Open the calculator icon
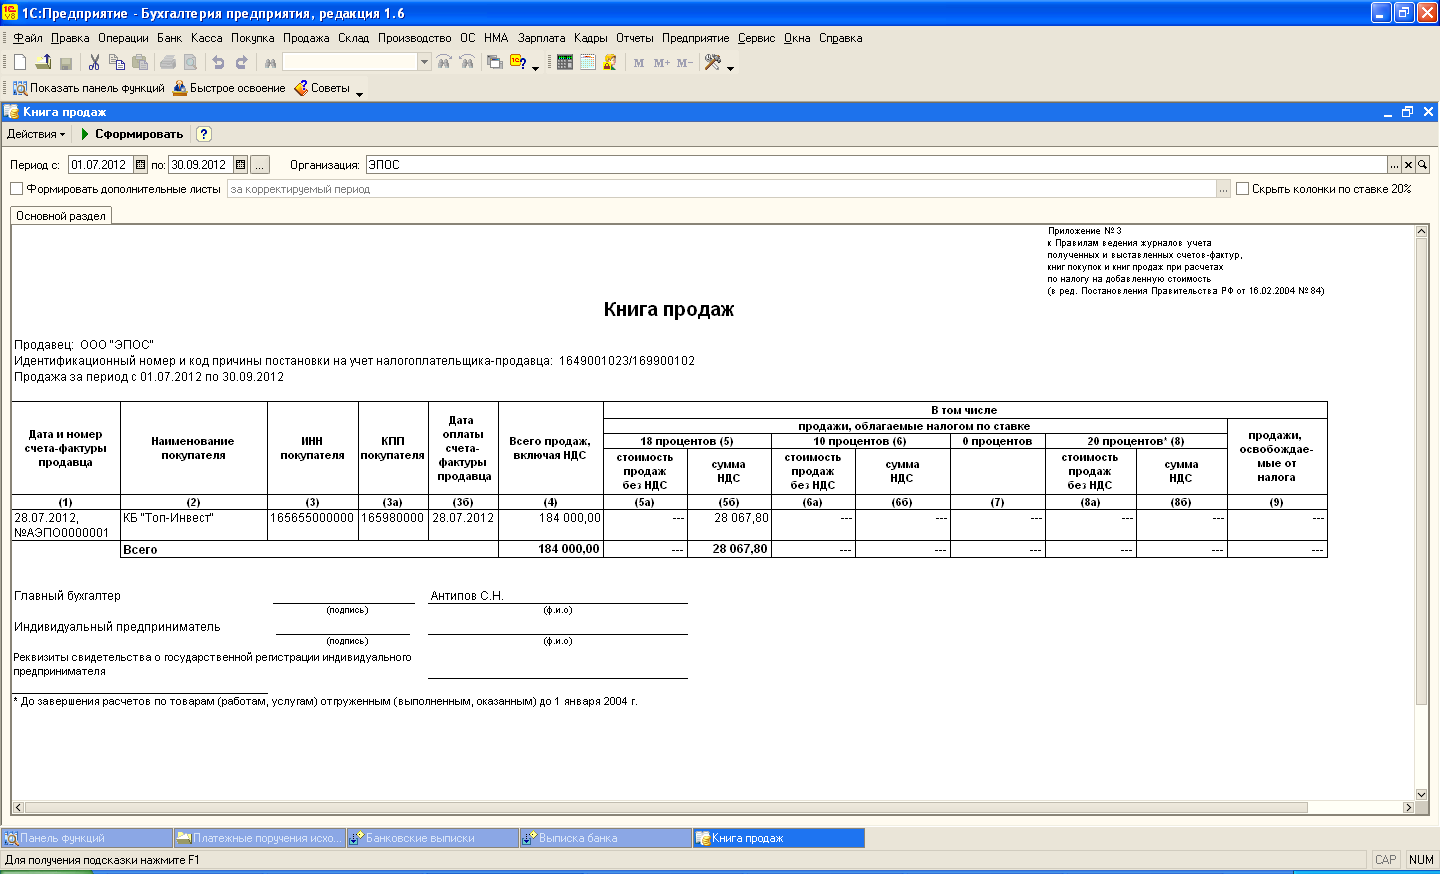The height and width of the screenshot is (874, 1440). [565, 62]
